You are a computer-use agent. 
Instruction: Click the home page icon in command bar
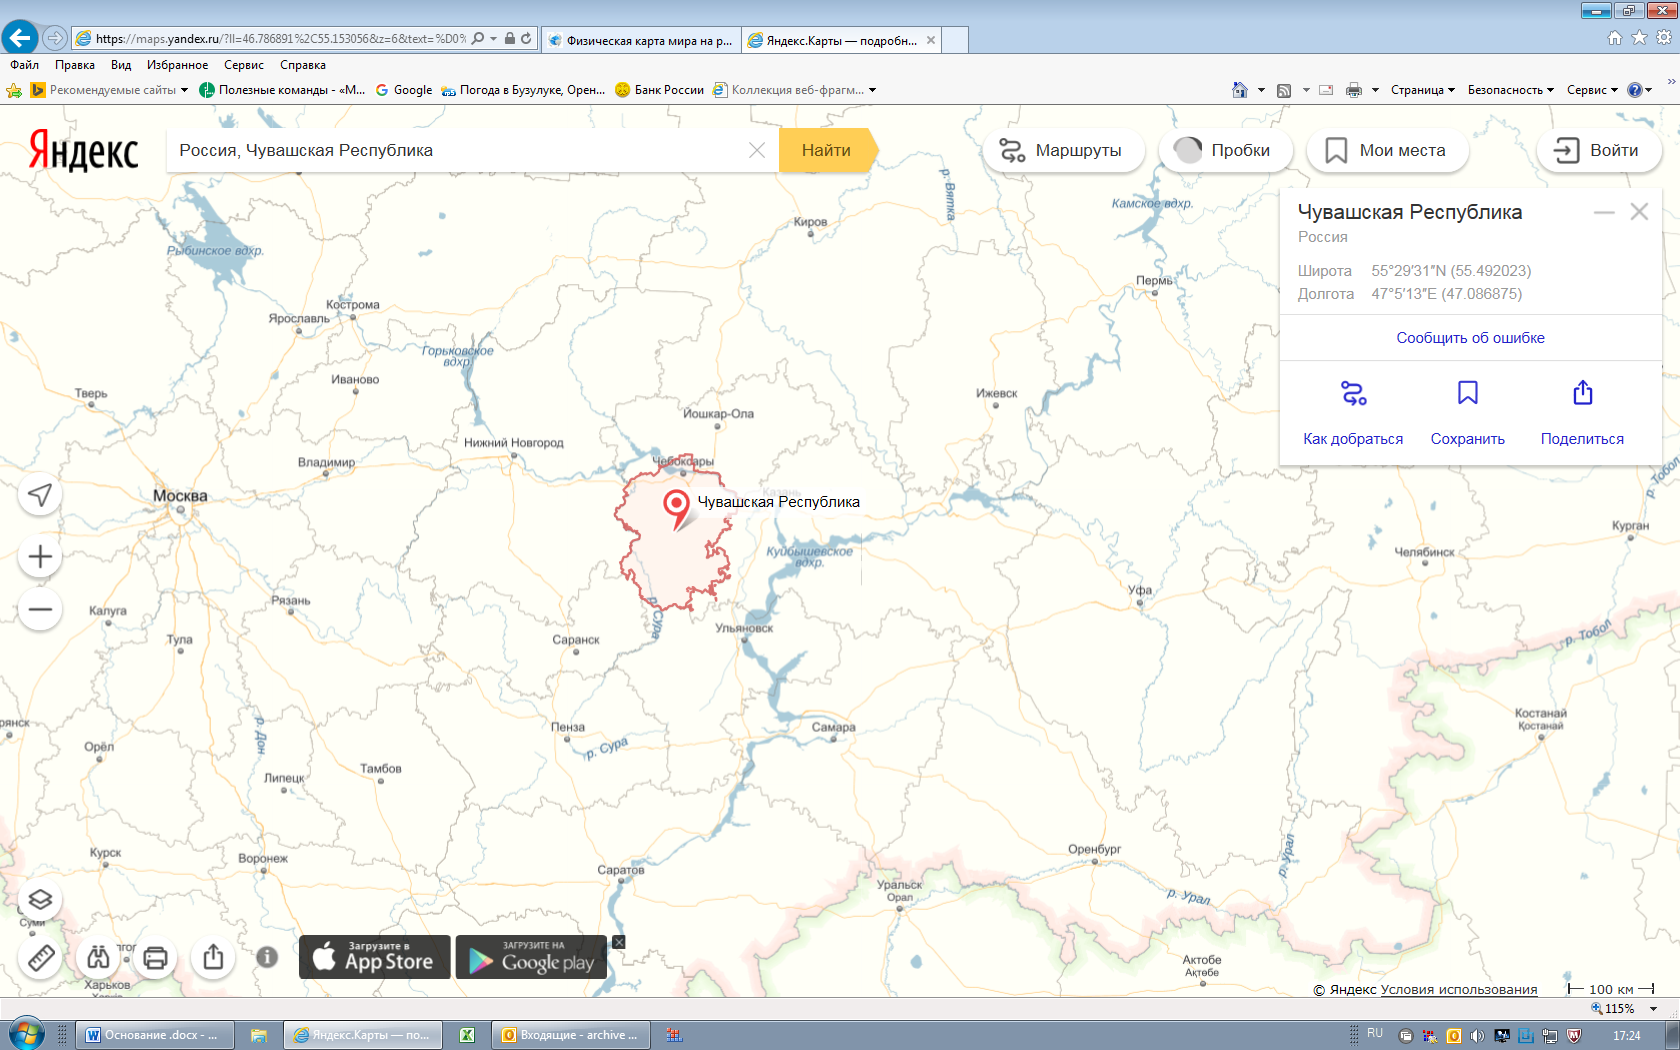[1240, 90]
